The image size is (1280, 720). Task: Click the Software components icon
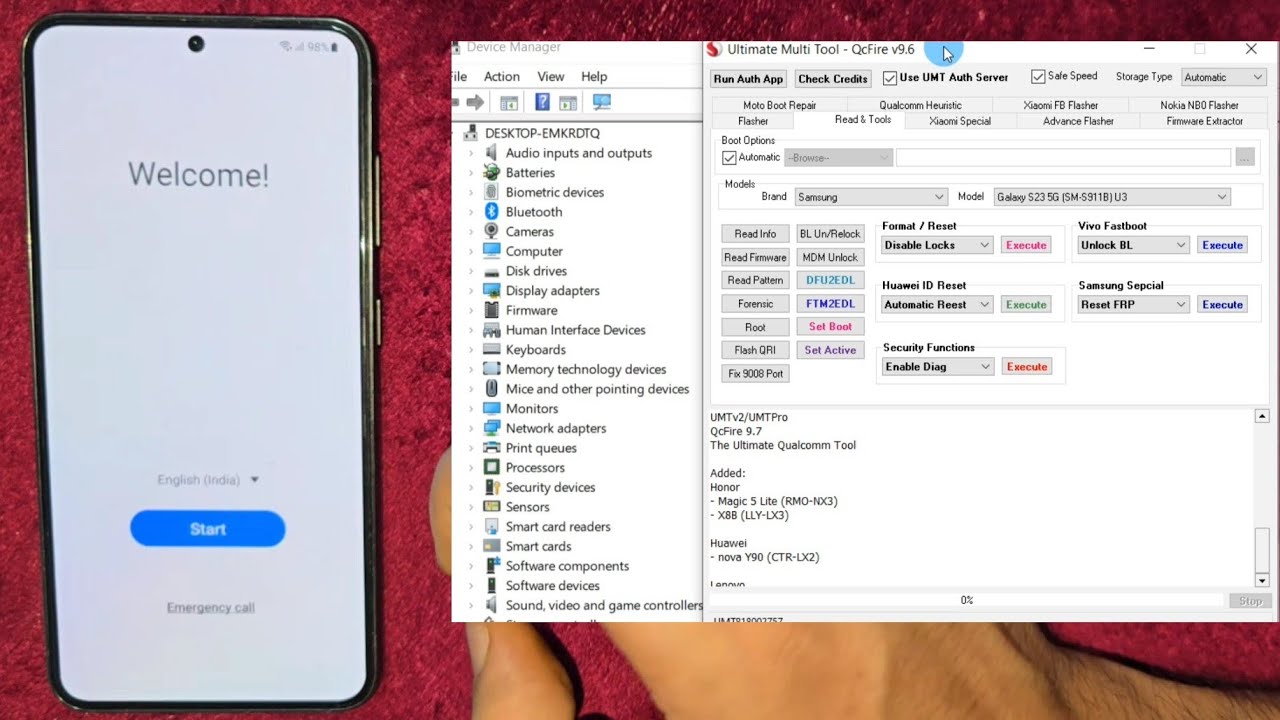click(x=491, y=566)
